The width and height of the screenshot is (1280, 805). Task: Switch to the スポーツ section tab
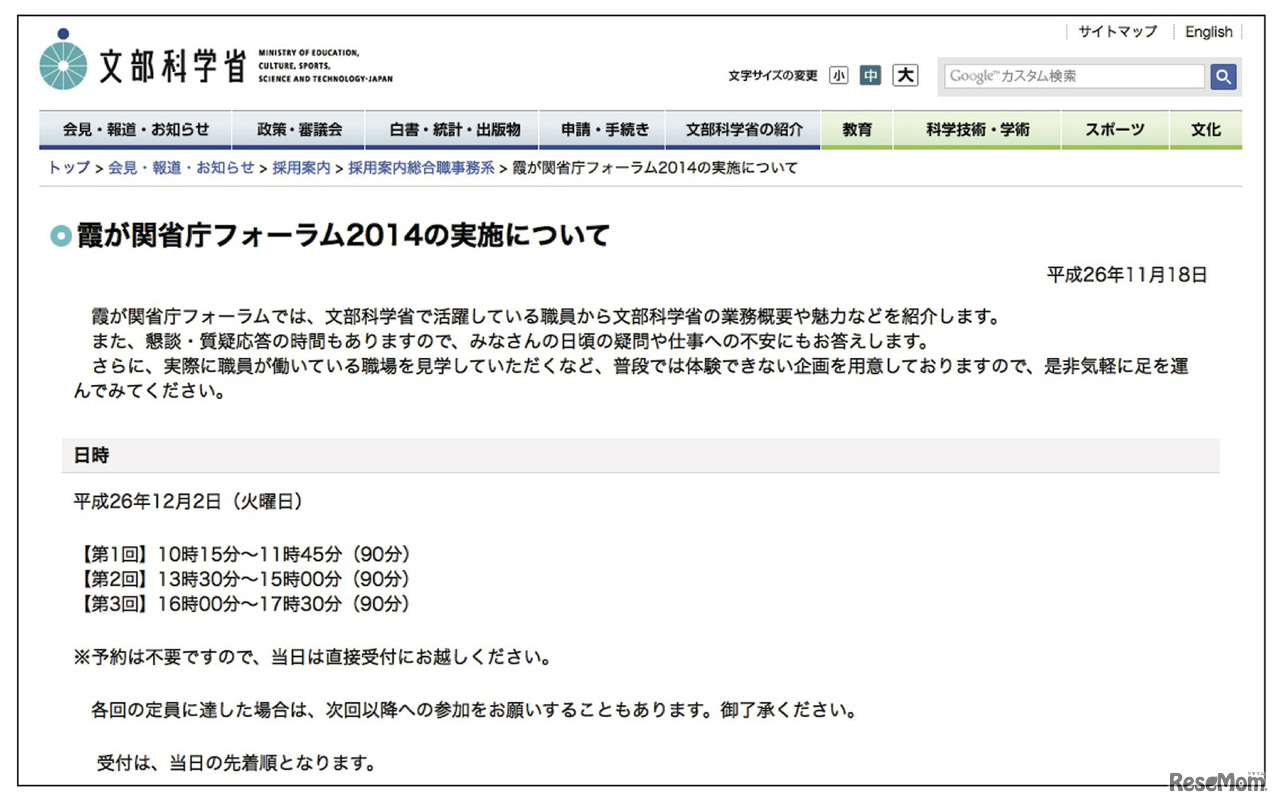tap(1113, 129)
